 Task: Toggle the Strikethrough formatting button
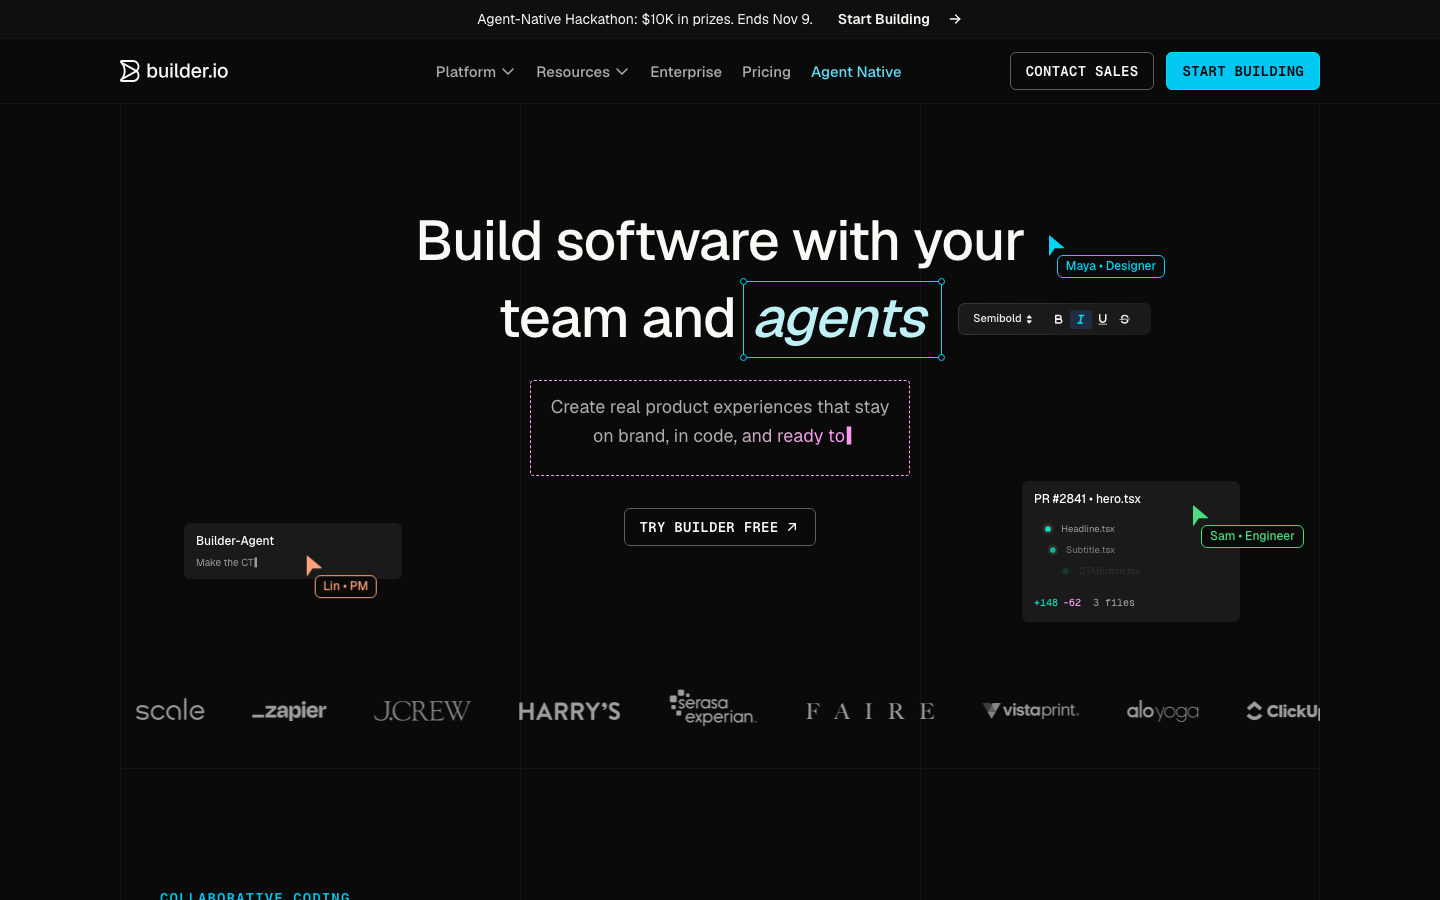pyautogui.click(x=1124, y=320)
